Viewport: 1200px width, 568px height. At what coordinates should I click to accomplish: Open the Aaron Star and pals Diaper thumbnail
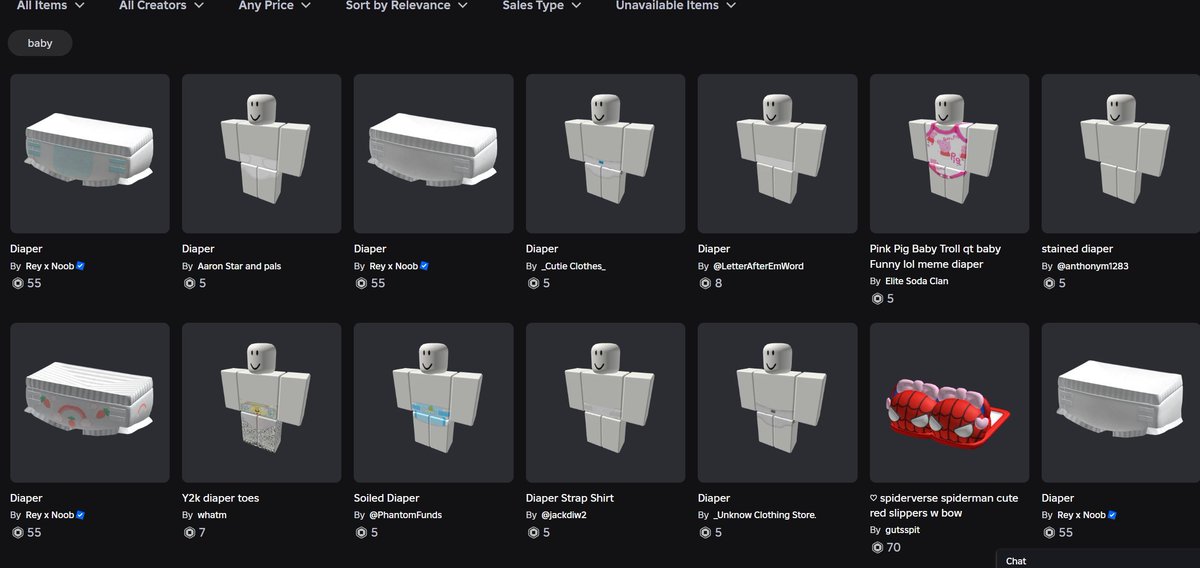coord(262,153)
